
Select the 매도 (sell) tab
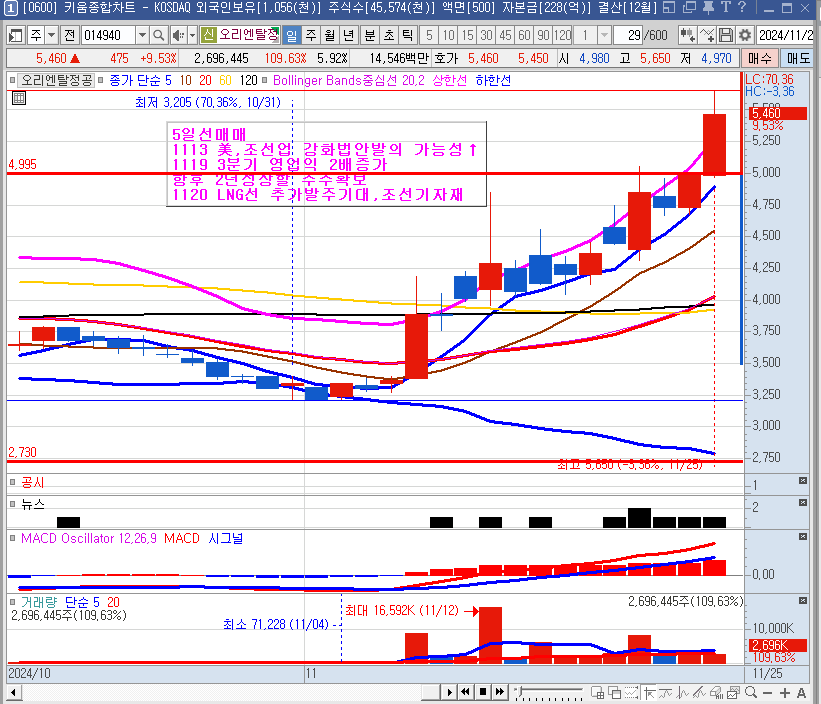tap(803, 58)
